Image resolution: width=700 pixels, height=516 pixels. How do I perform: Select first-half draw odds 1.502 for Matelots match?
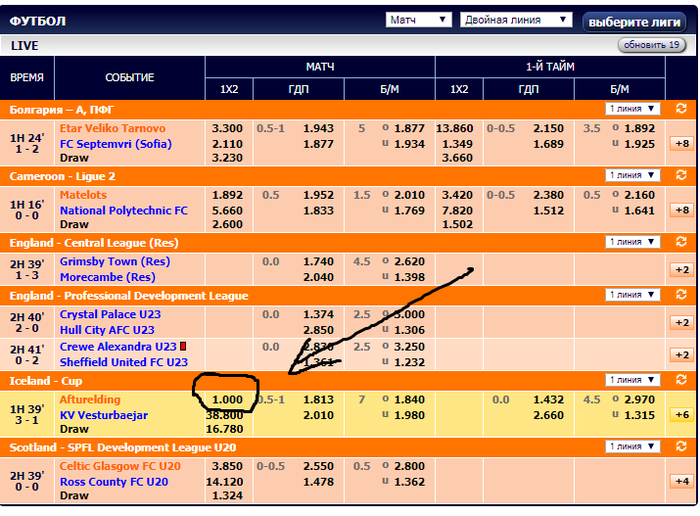(457, 225)
